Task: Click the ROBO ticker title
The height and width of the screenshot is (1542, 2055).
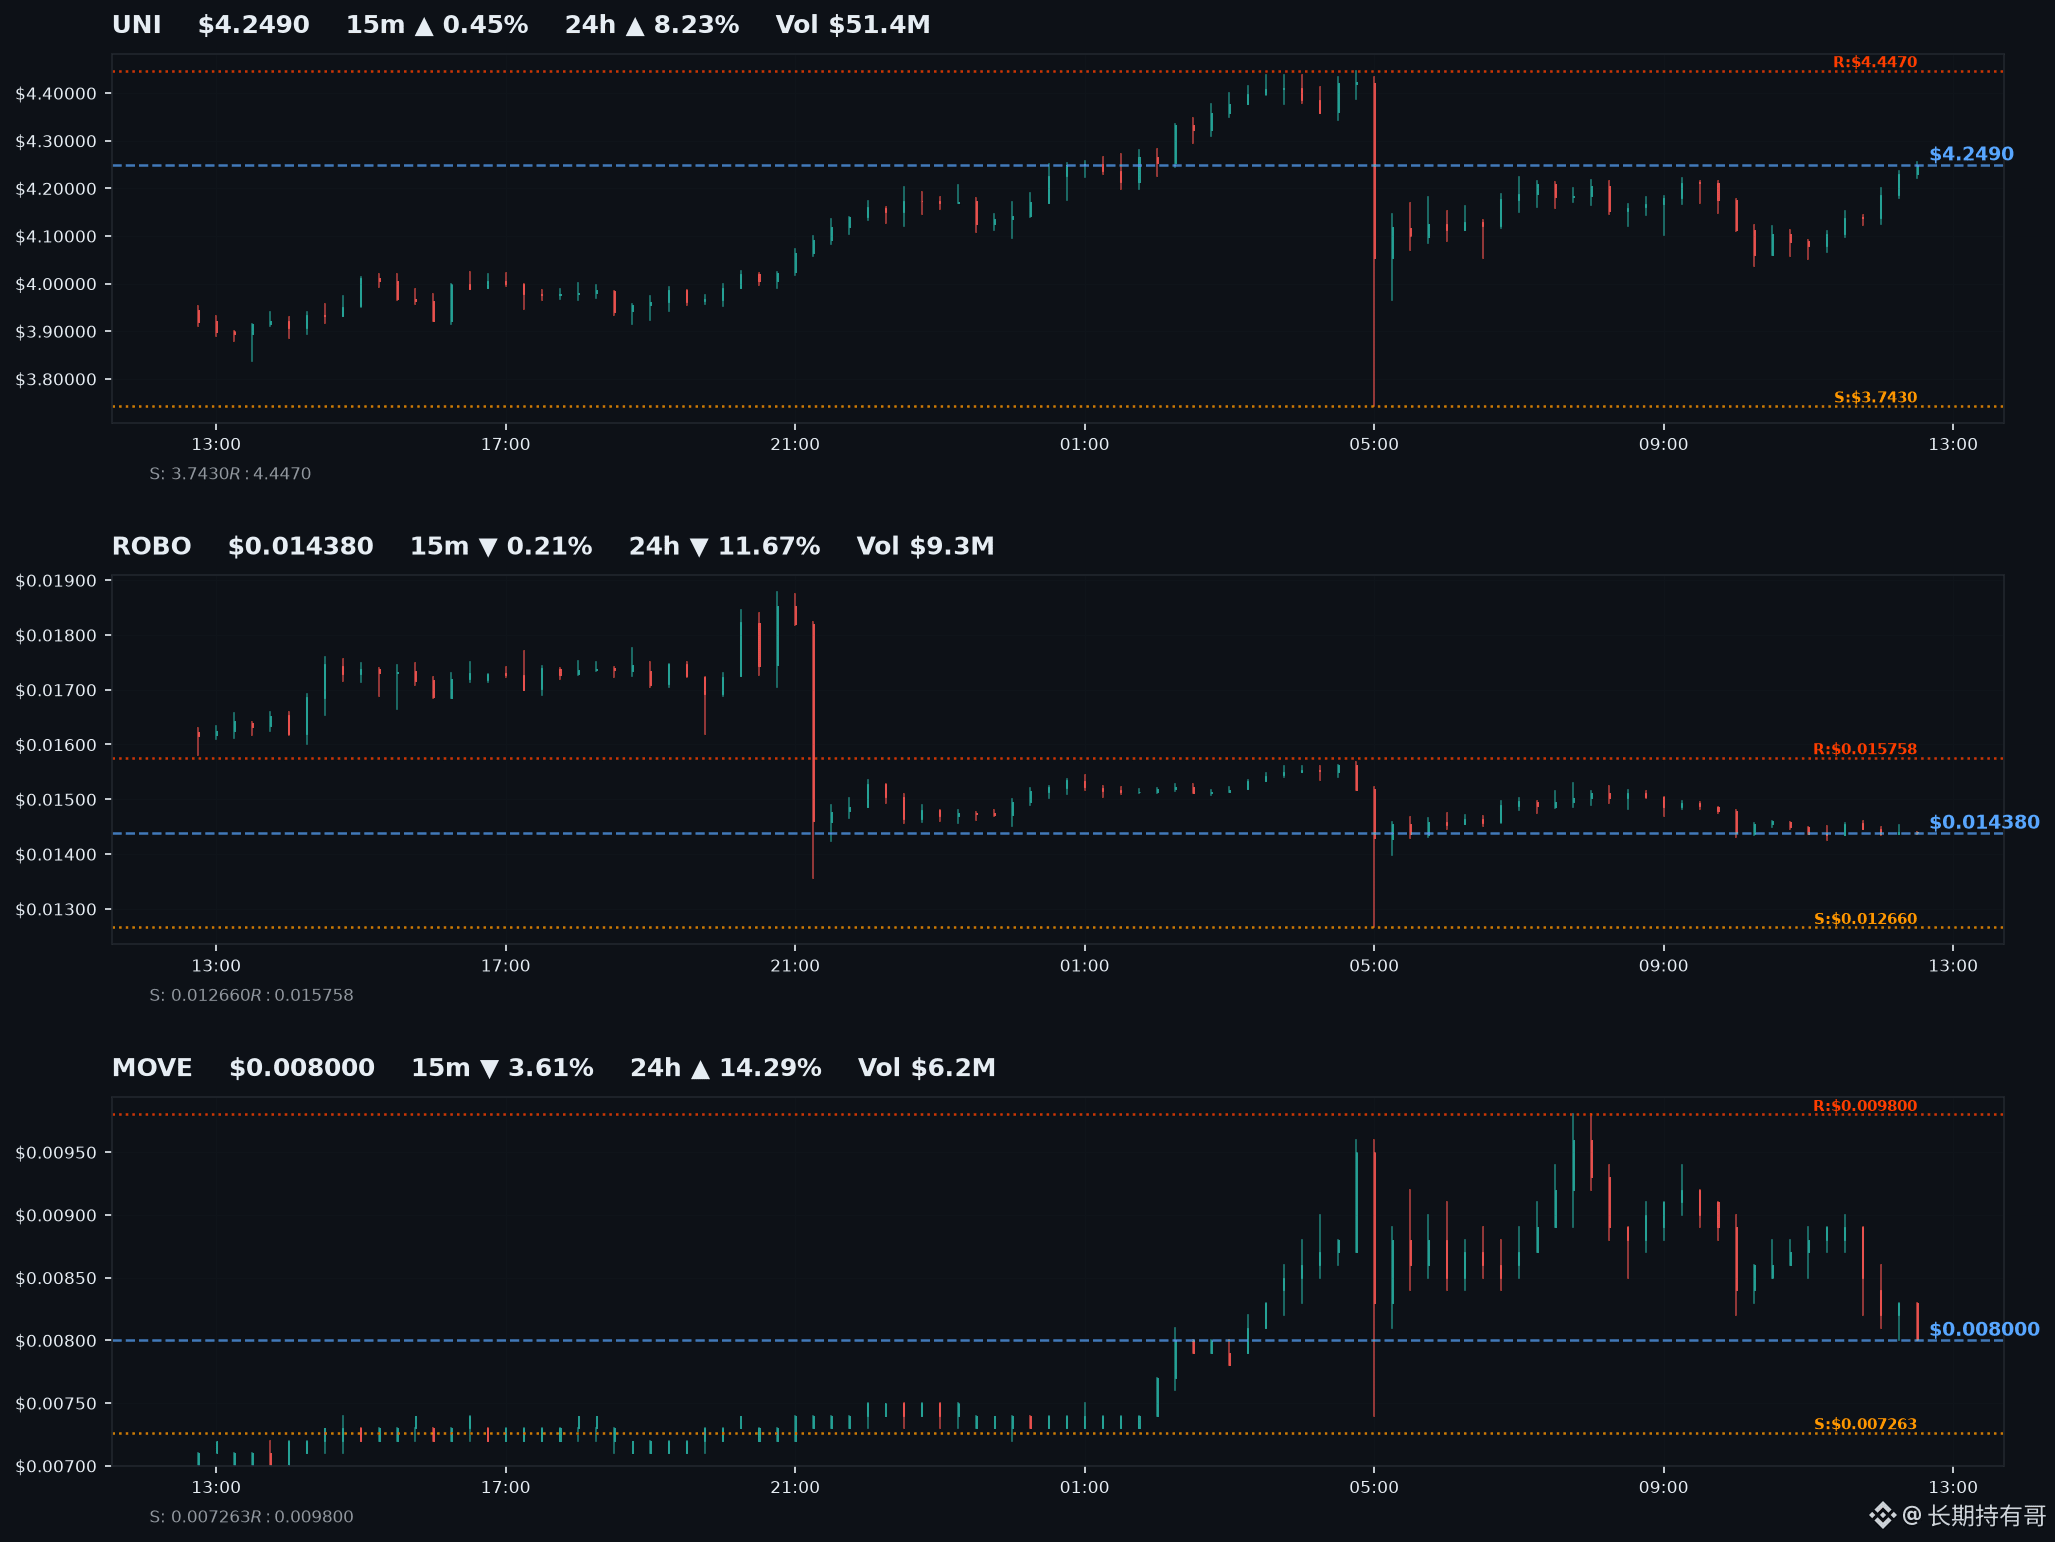Action: pyautogui.click(x=152, y=547)
